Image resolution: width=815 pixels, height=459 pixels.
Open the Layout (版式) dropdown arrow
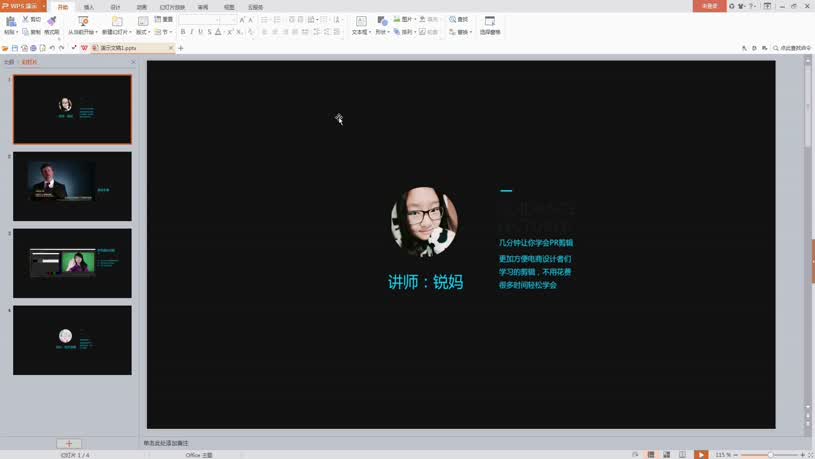[x=149, y=32]
